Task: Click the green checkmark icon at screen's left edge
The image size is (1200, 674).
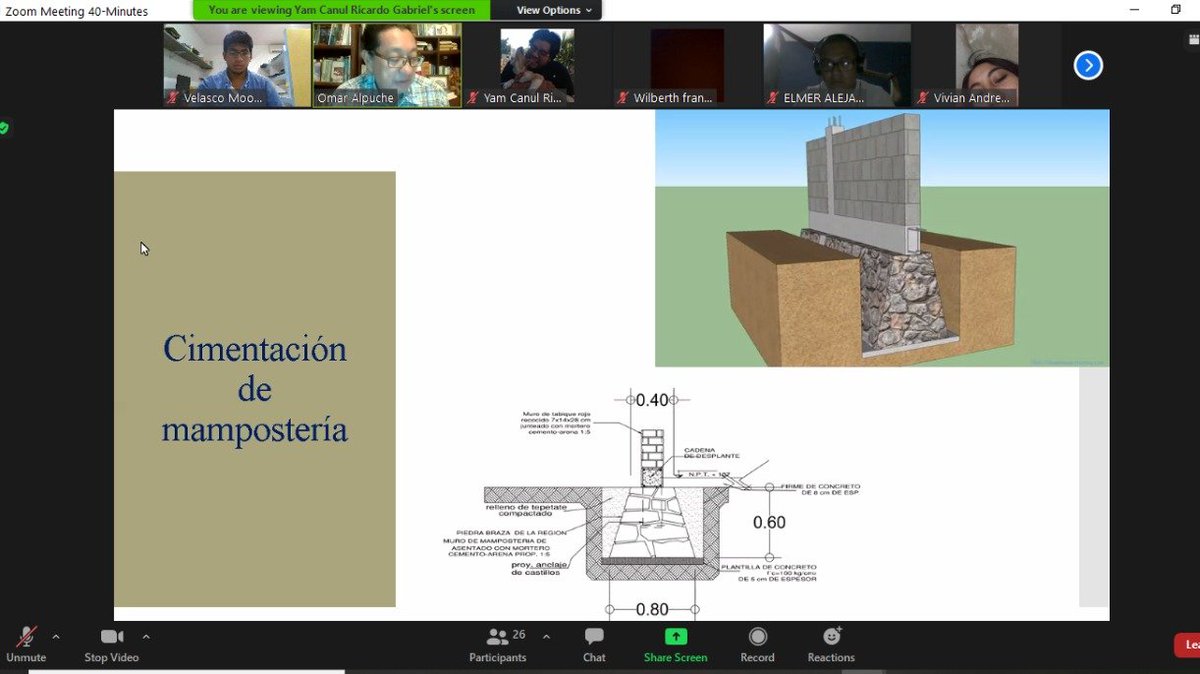Action: click(6, 128)
